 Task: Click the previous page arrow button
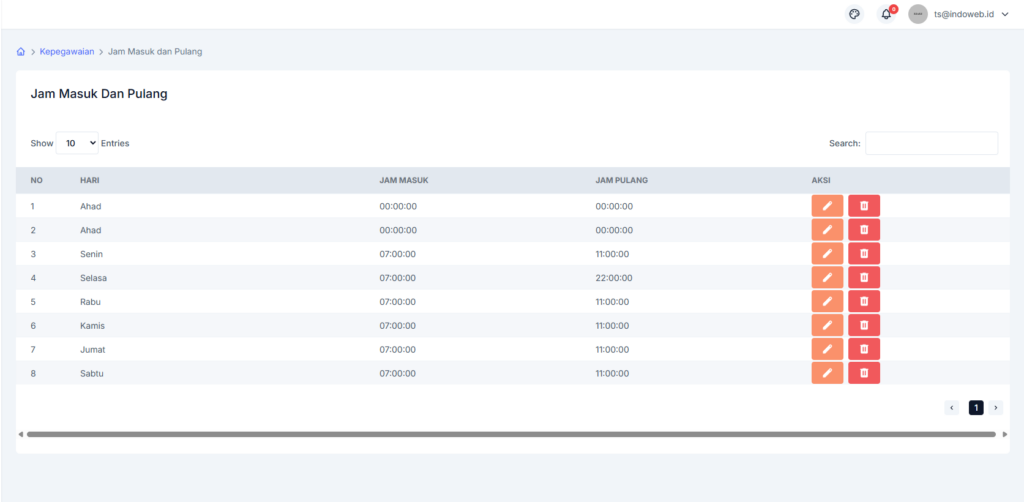point(952,408)
